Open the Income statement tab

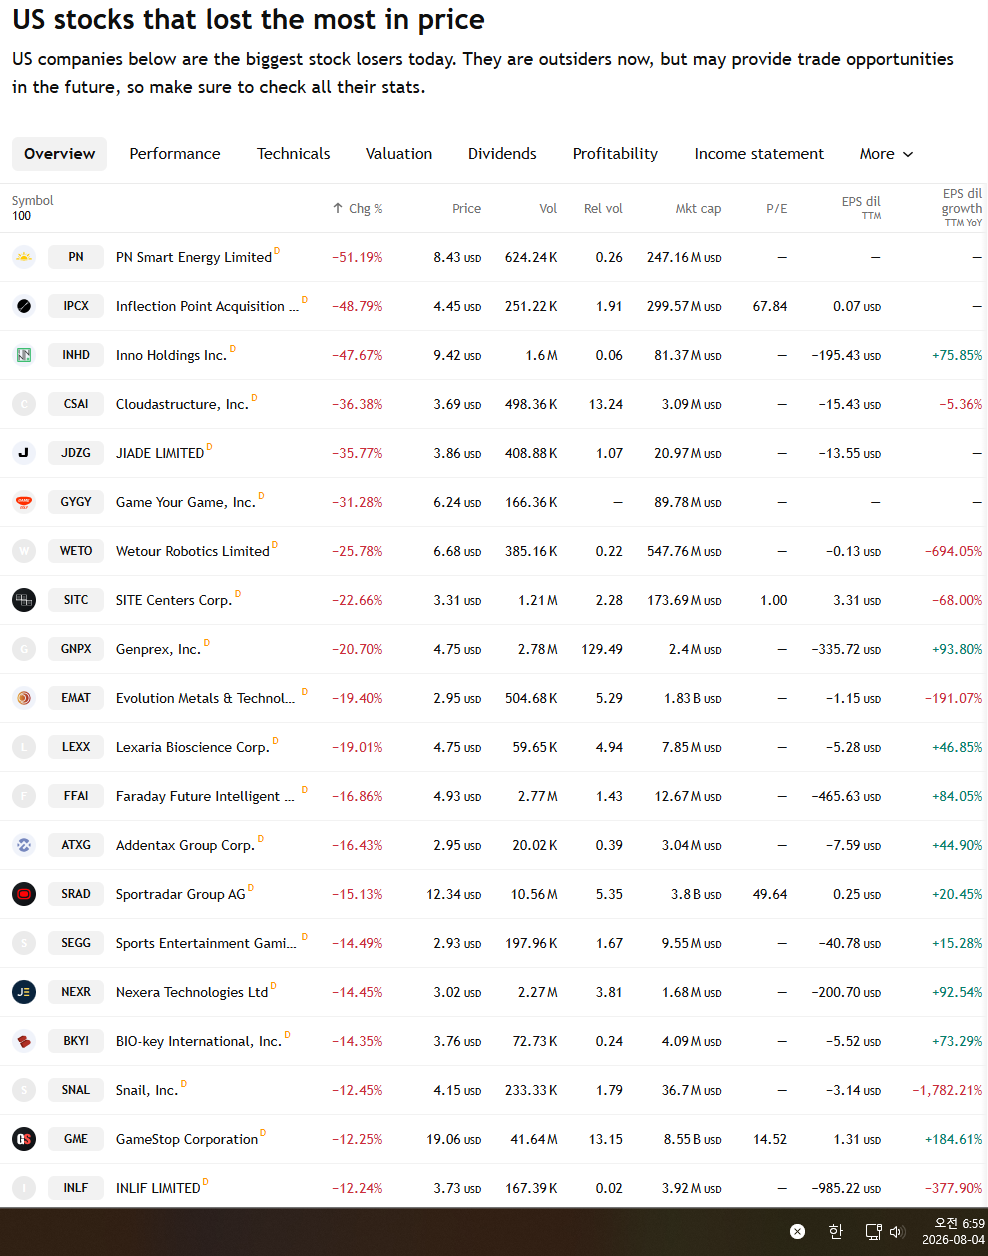pos(759,154)
